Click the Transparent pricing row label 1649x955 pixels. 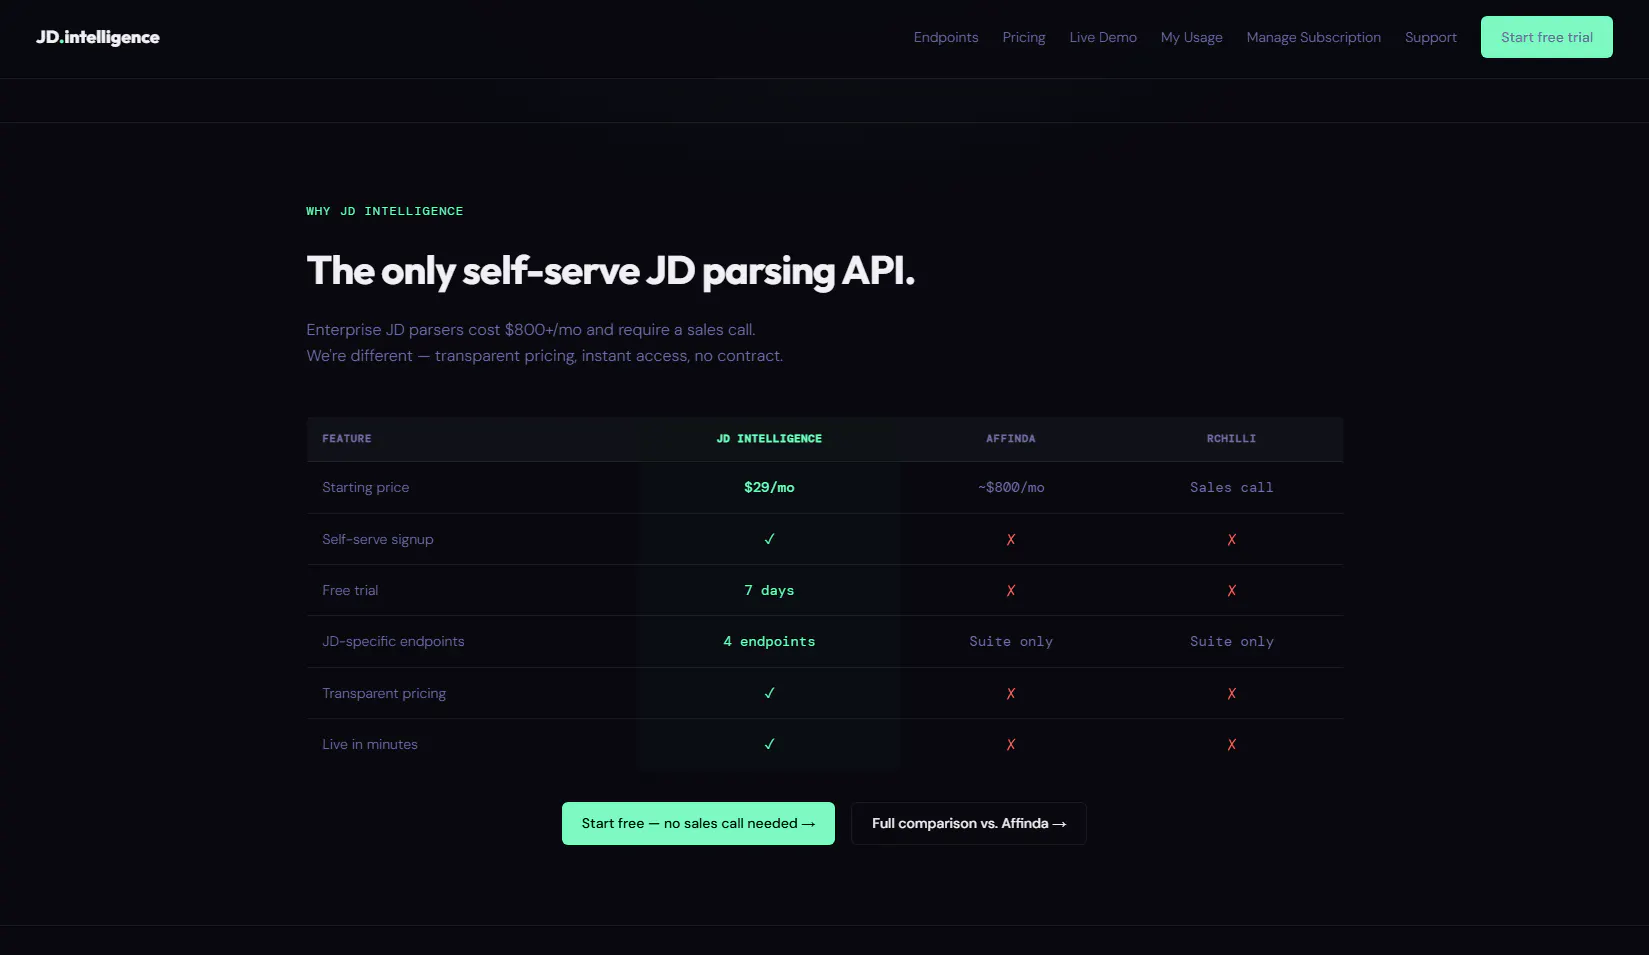(384, 693)
